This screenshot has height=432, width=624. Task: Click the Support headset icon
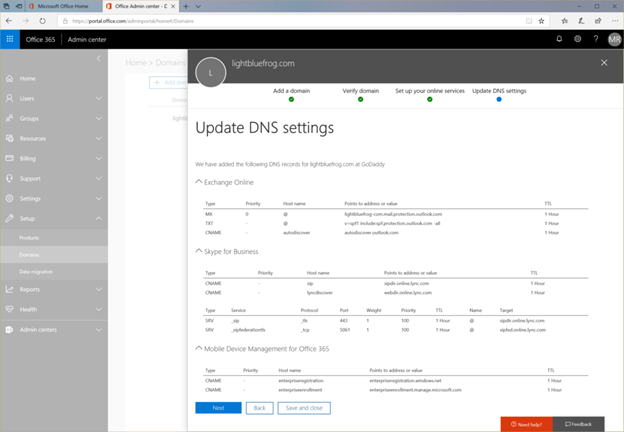click(10, 179)
